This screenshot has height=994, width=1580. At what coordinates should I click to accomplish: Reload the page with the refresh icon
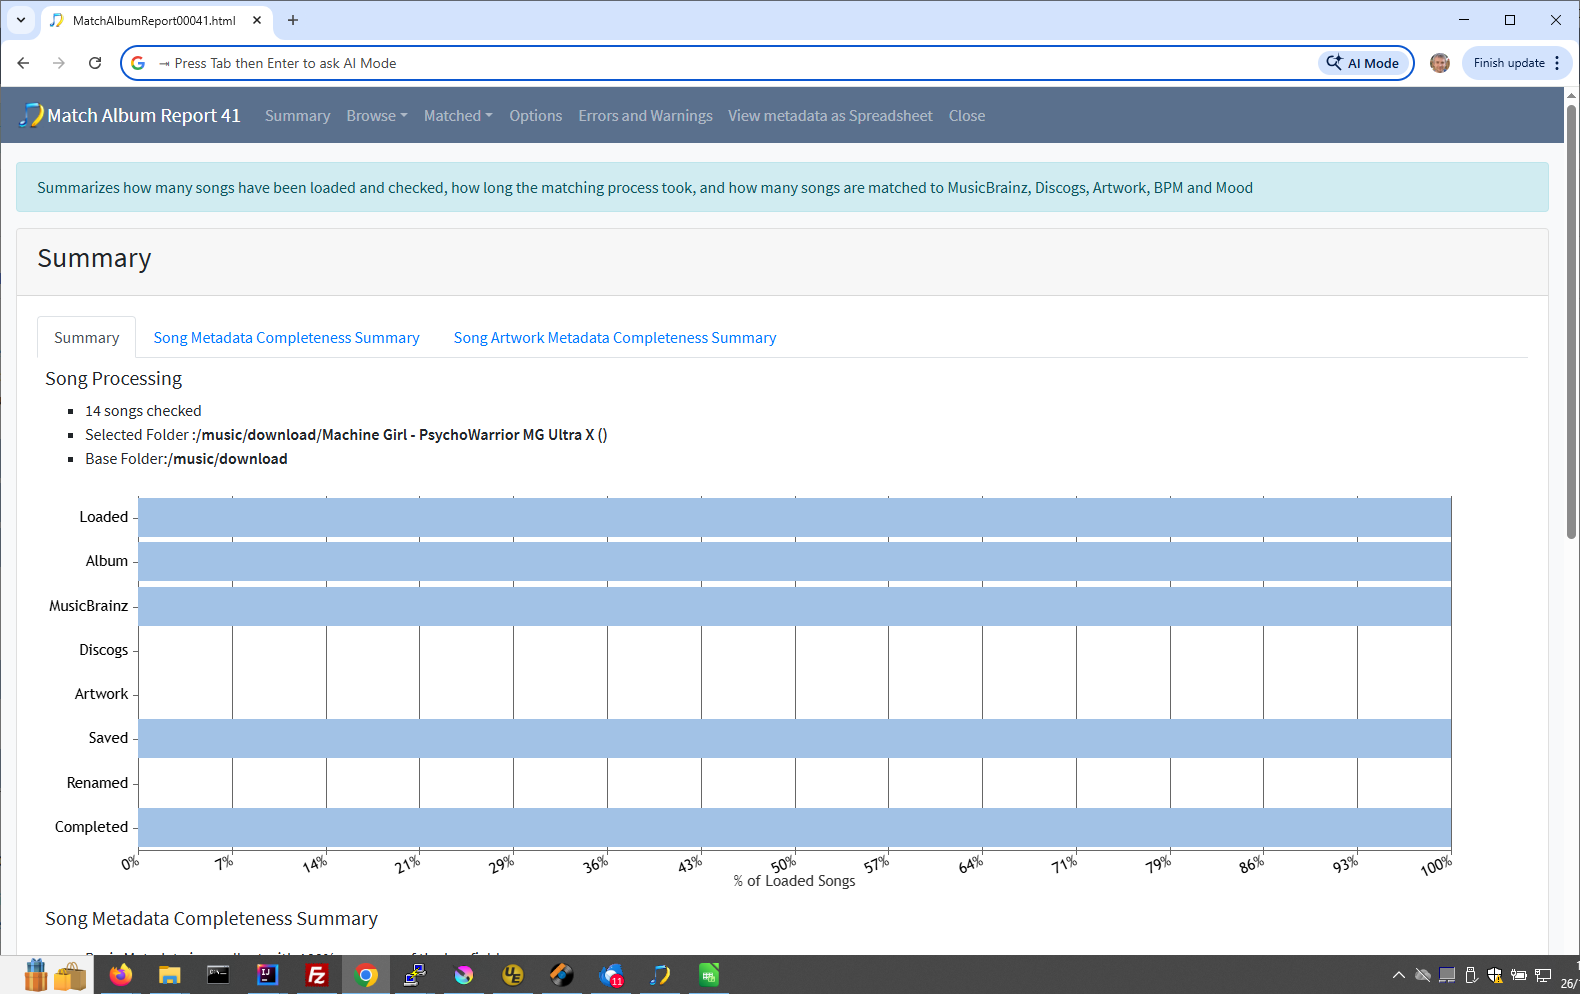[95, 63]
